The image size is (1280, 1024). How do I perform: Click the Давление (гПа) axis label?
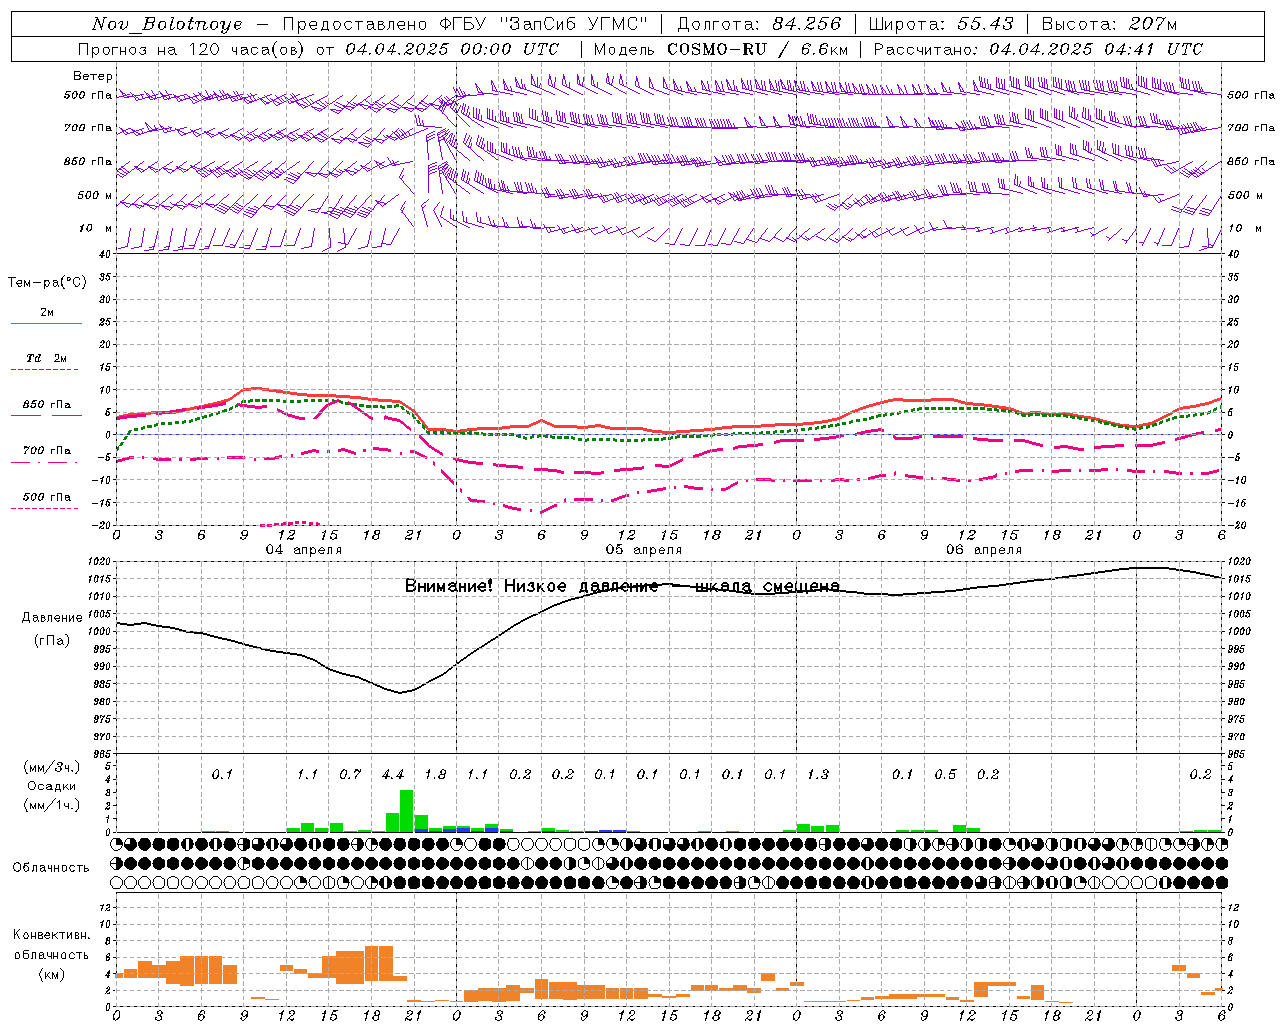(51, 629)
